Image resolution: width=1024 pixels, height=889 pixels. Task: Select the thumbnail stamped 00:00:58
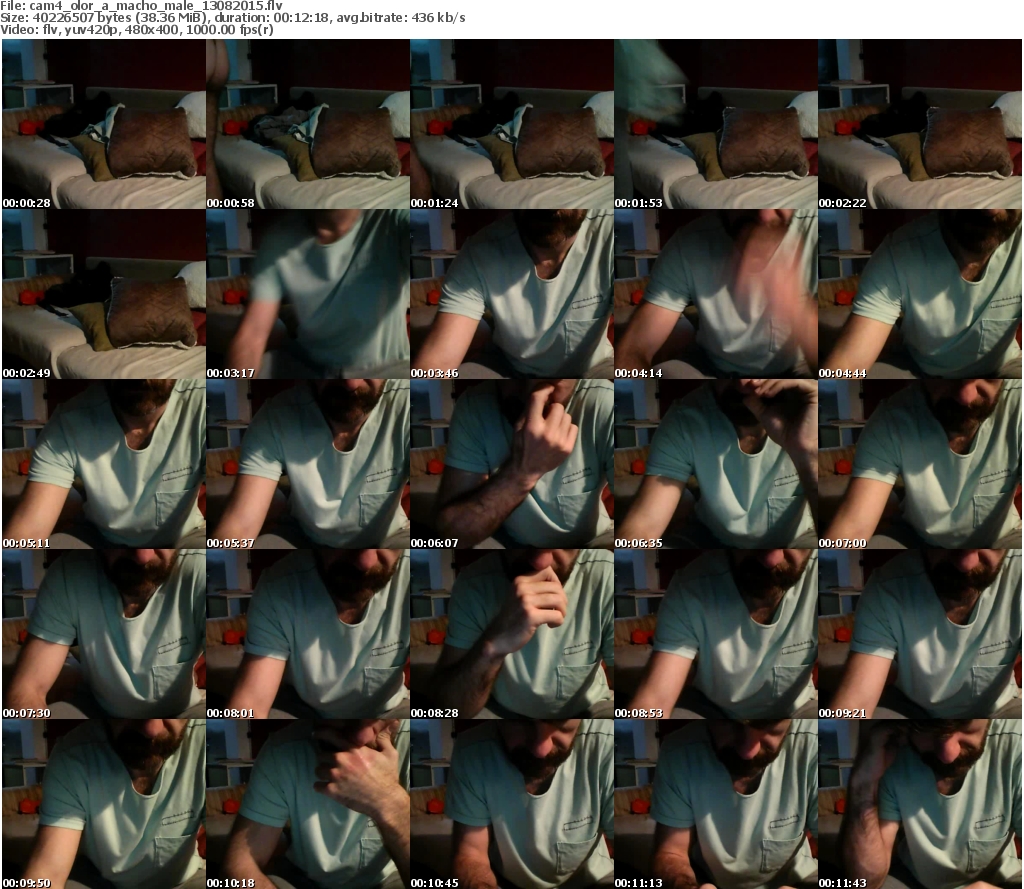308,124
